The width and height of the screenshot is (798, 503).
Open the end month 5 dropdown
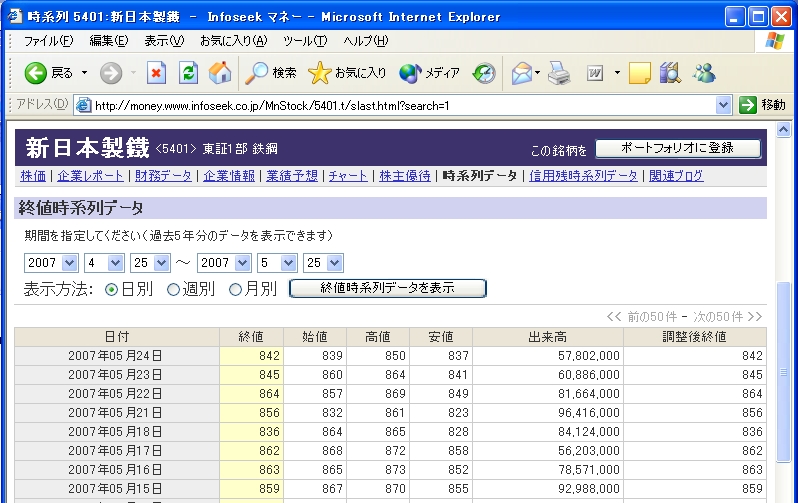pos(277,263)
